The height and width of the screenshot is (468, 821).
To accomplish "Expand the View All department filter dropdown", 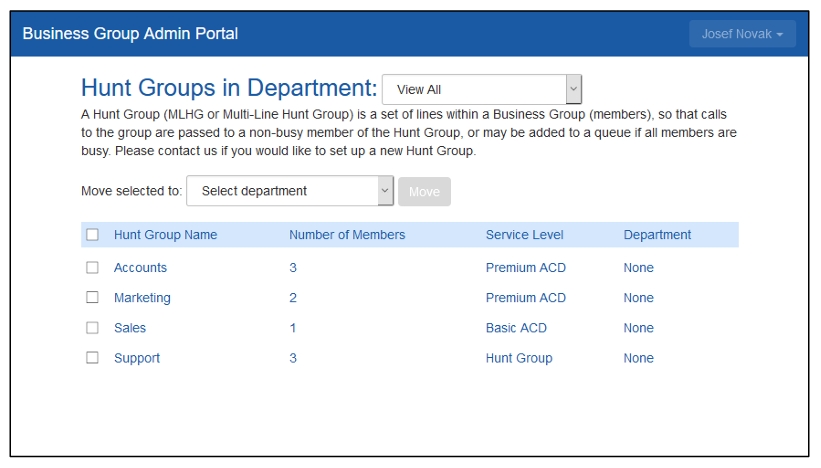I will pyautogui.click(x=481, y=89).
